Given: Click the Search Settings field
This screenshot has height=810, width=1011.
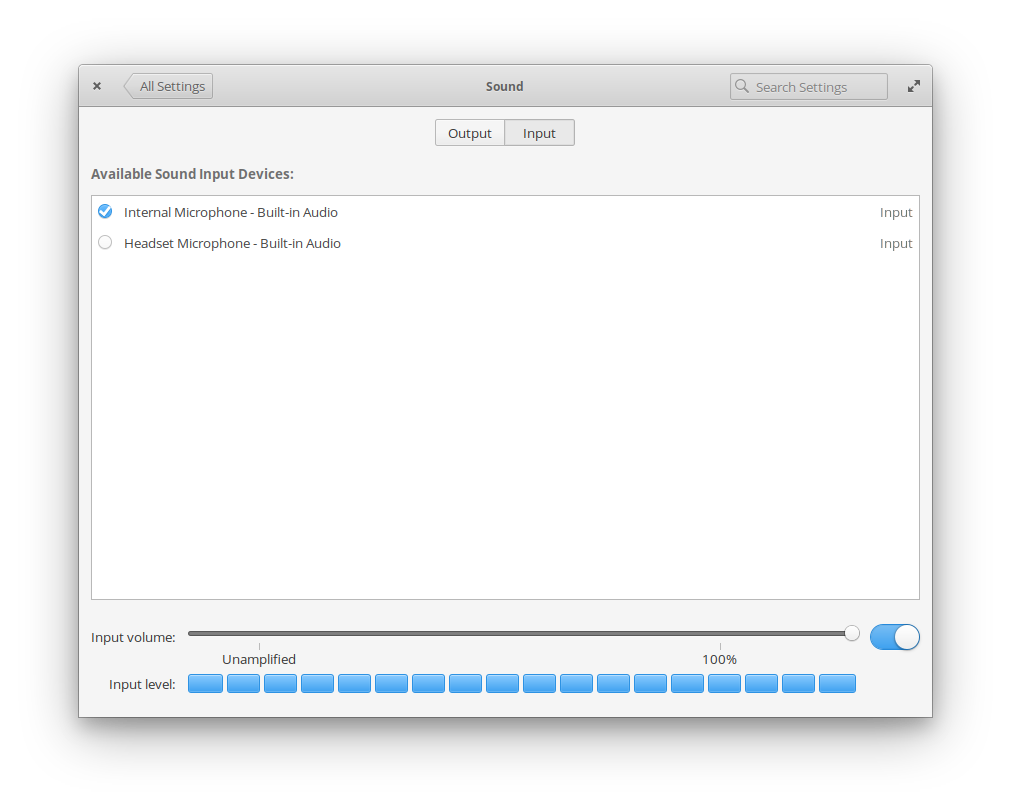Looking at the screenshot, I should (809, 86).
